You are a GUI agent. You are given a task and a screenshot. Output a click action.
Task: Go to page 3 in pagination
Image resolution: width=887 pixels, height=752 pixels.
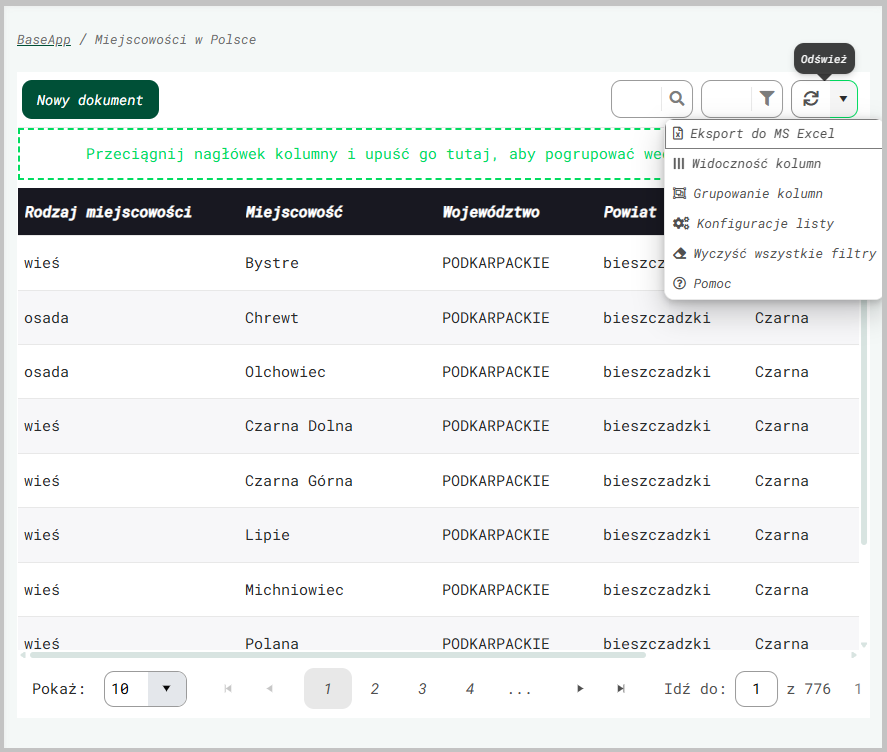pyautogui.click(x=422, y=689)
